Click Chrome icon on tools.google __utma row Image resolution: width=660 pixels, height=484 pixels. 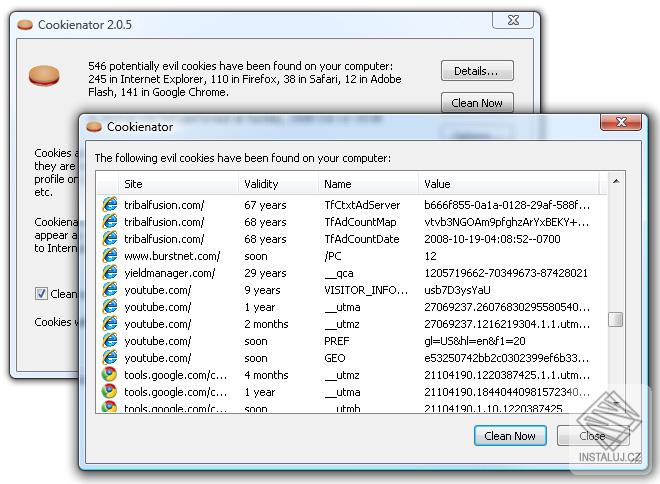109,392
